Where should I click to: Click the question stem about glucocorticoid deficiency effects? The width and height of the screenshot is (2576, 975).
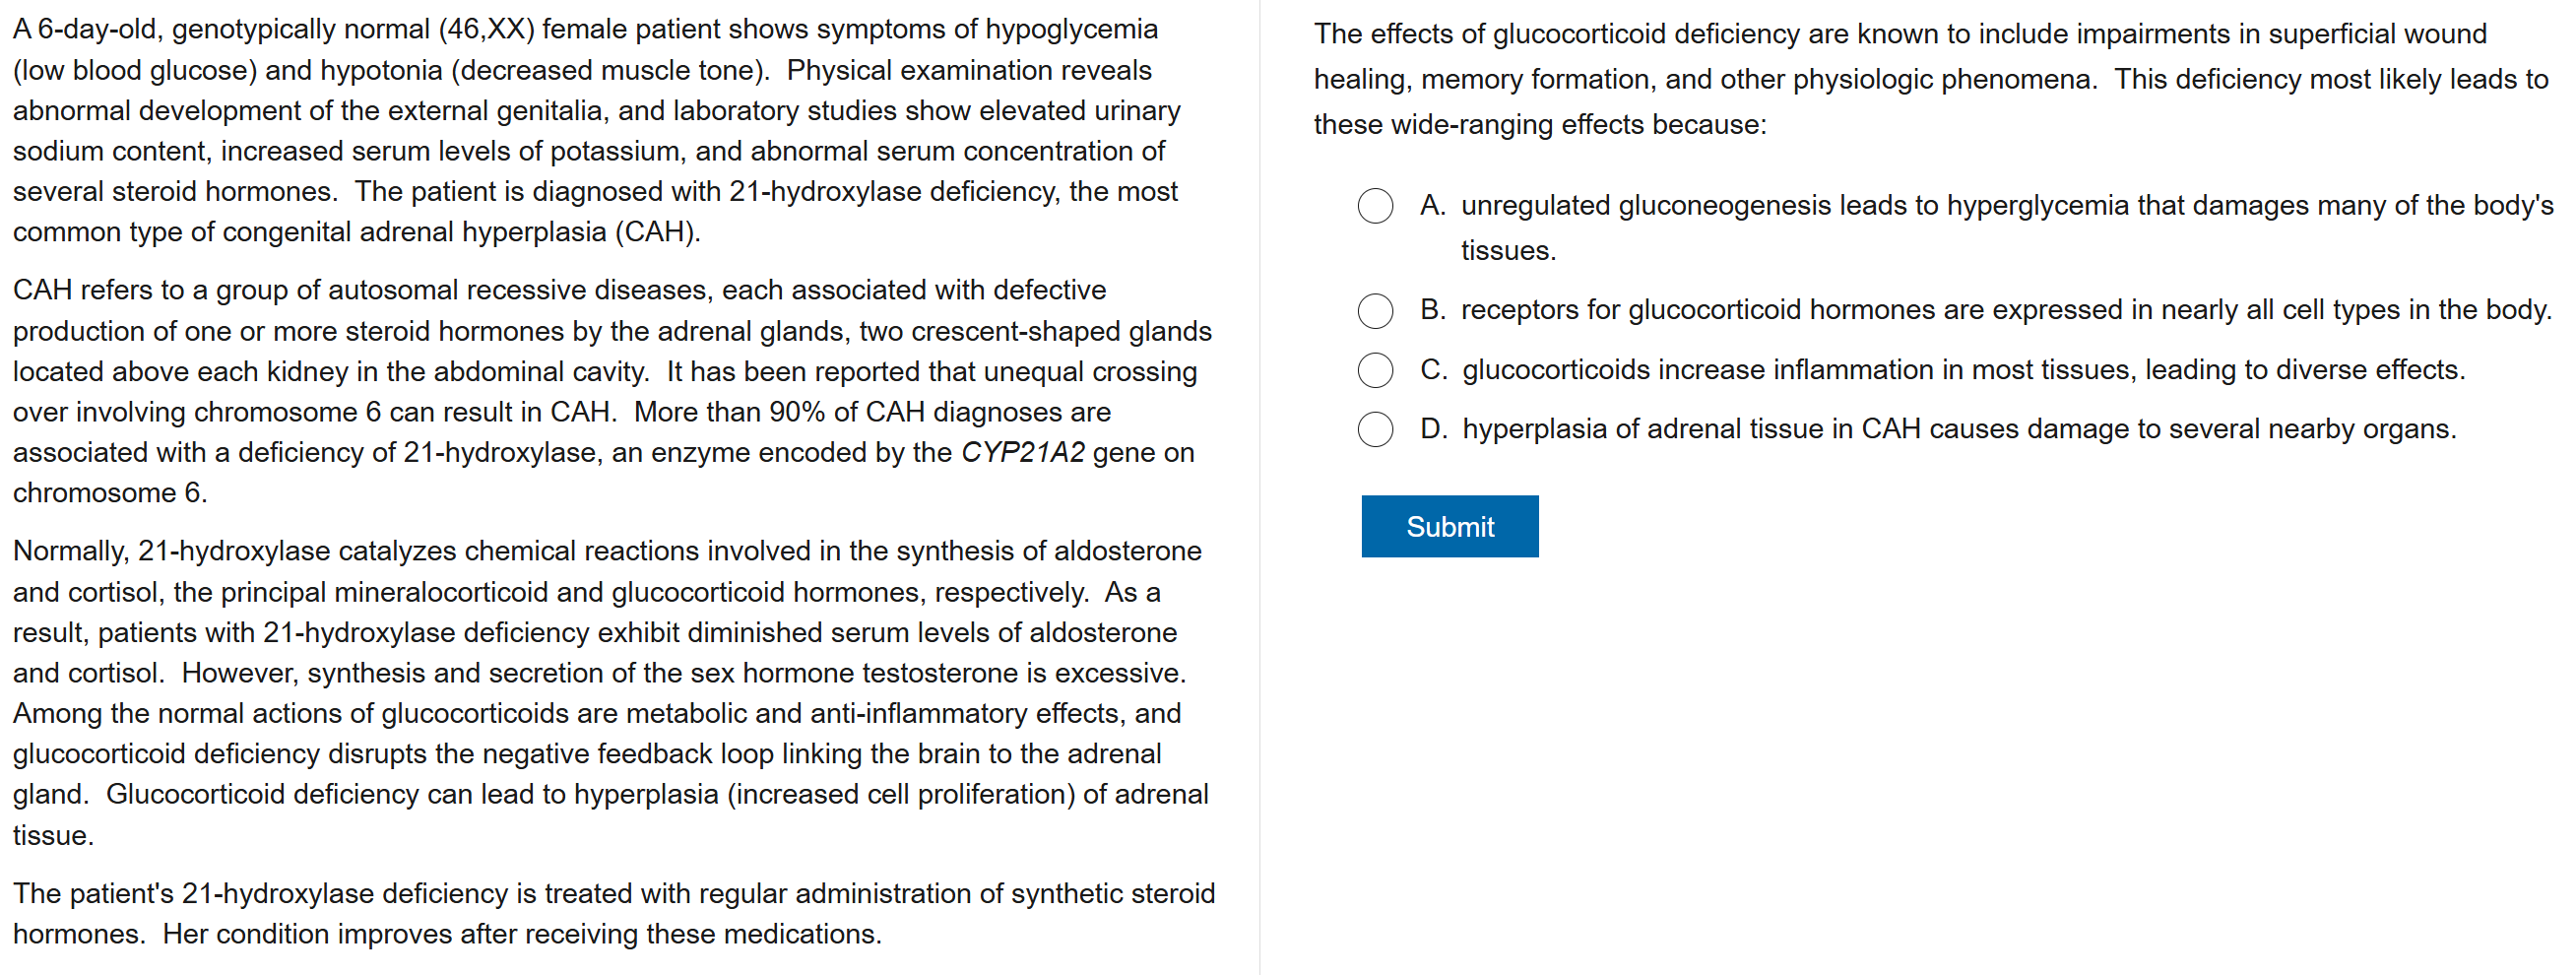click(x=1930, y=79)
